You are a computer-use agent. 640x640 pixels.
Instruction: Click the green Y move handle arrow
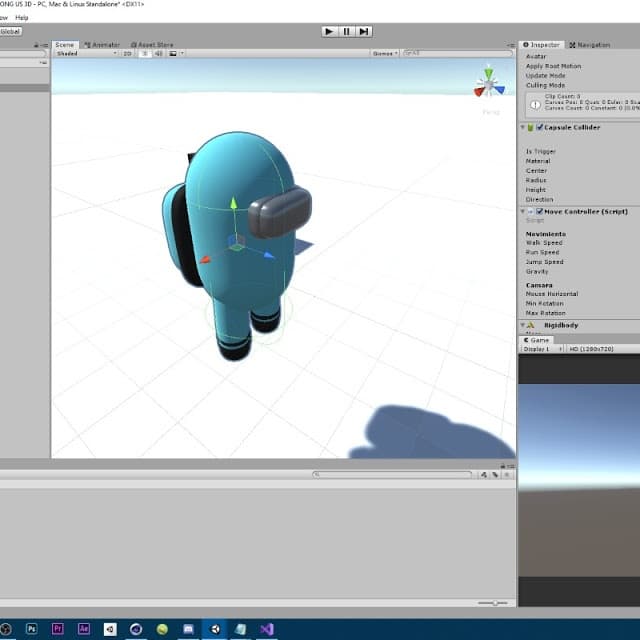pos(233,202)
